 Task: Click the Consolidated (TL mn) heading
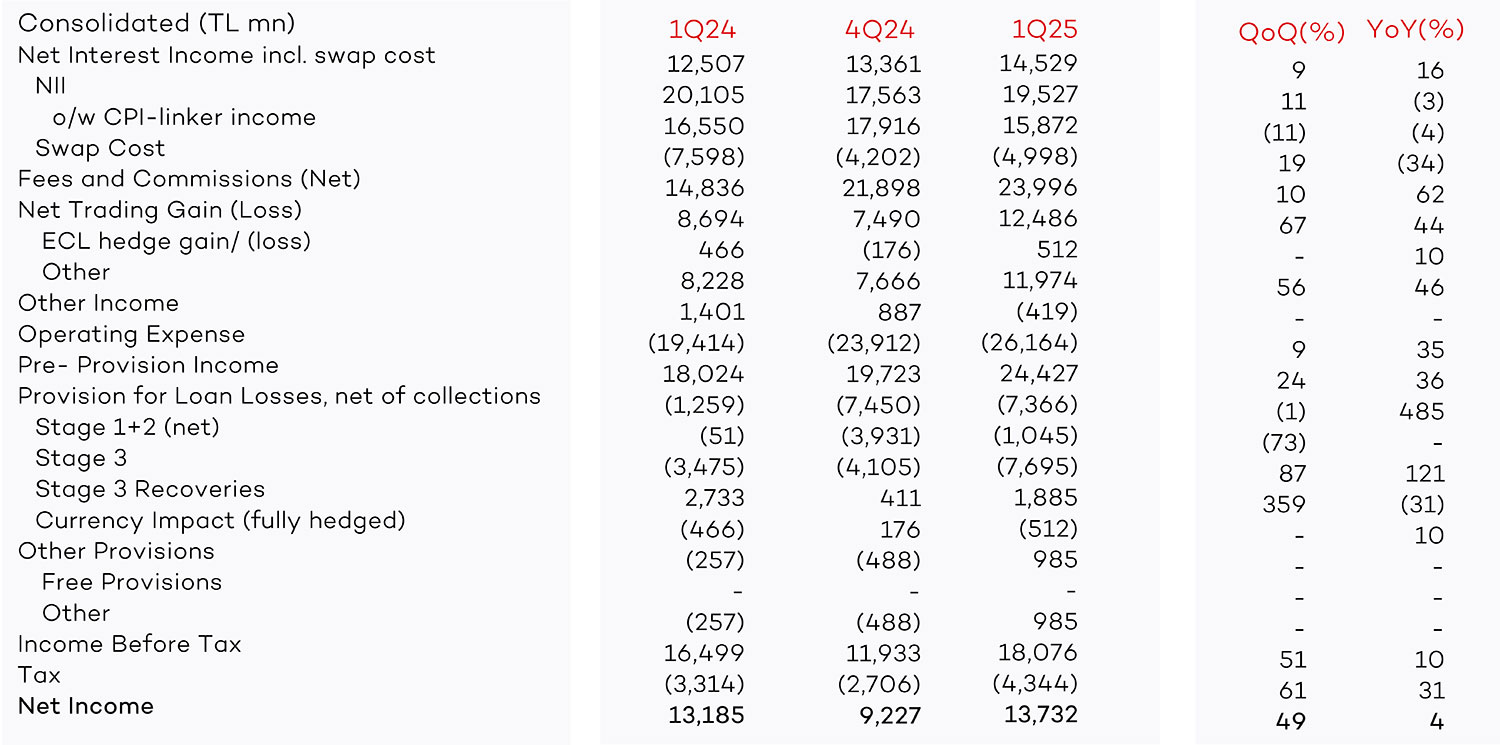157,24
